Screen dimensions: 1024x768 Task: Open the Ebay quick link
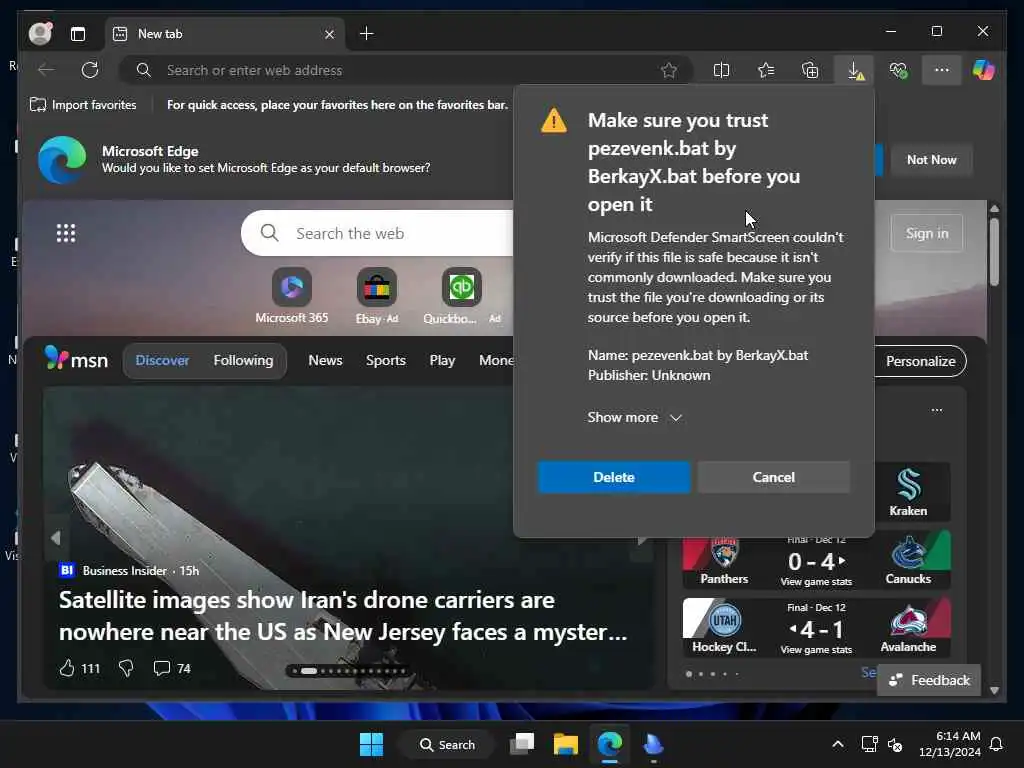[x=377, y=296]
